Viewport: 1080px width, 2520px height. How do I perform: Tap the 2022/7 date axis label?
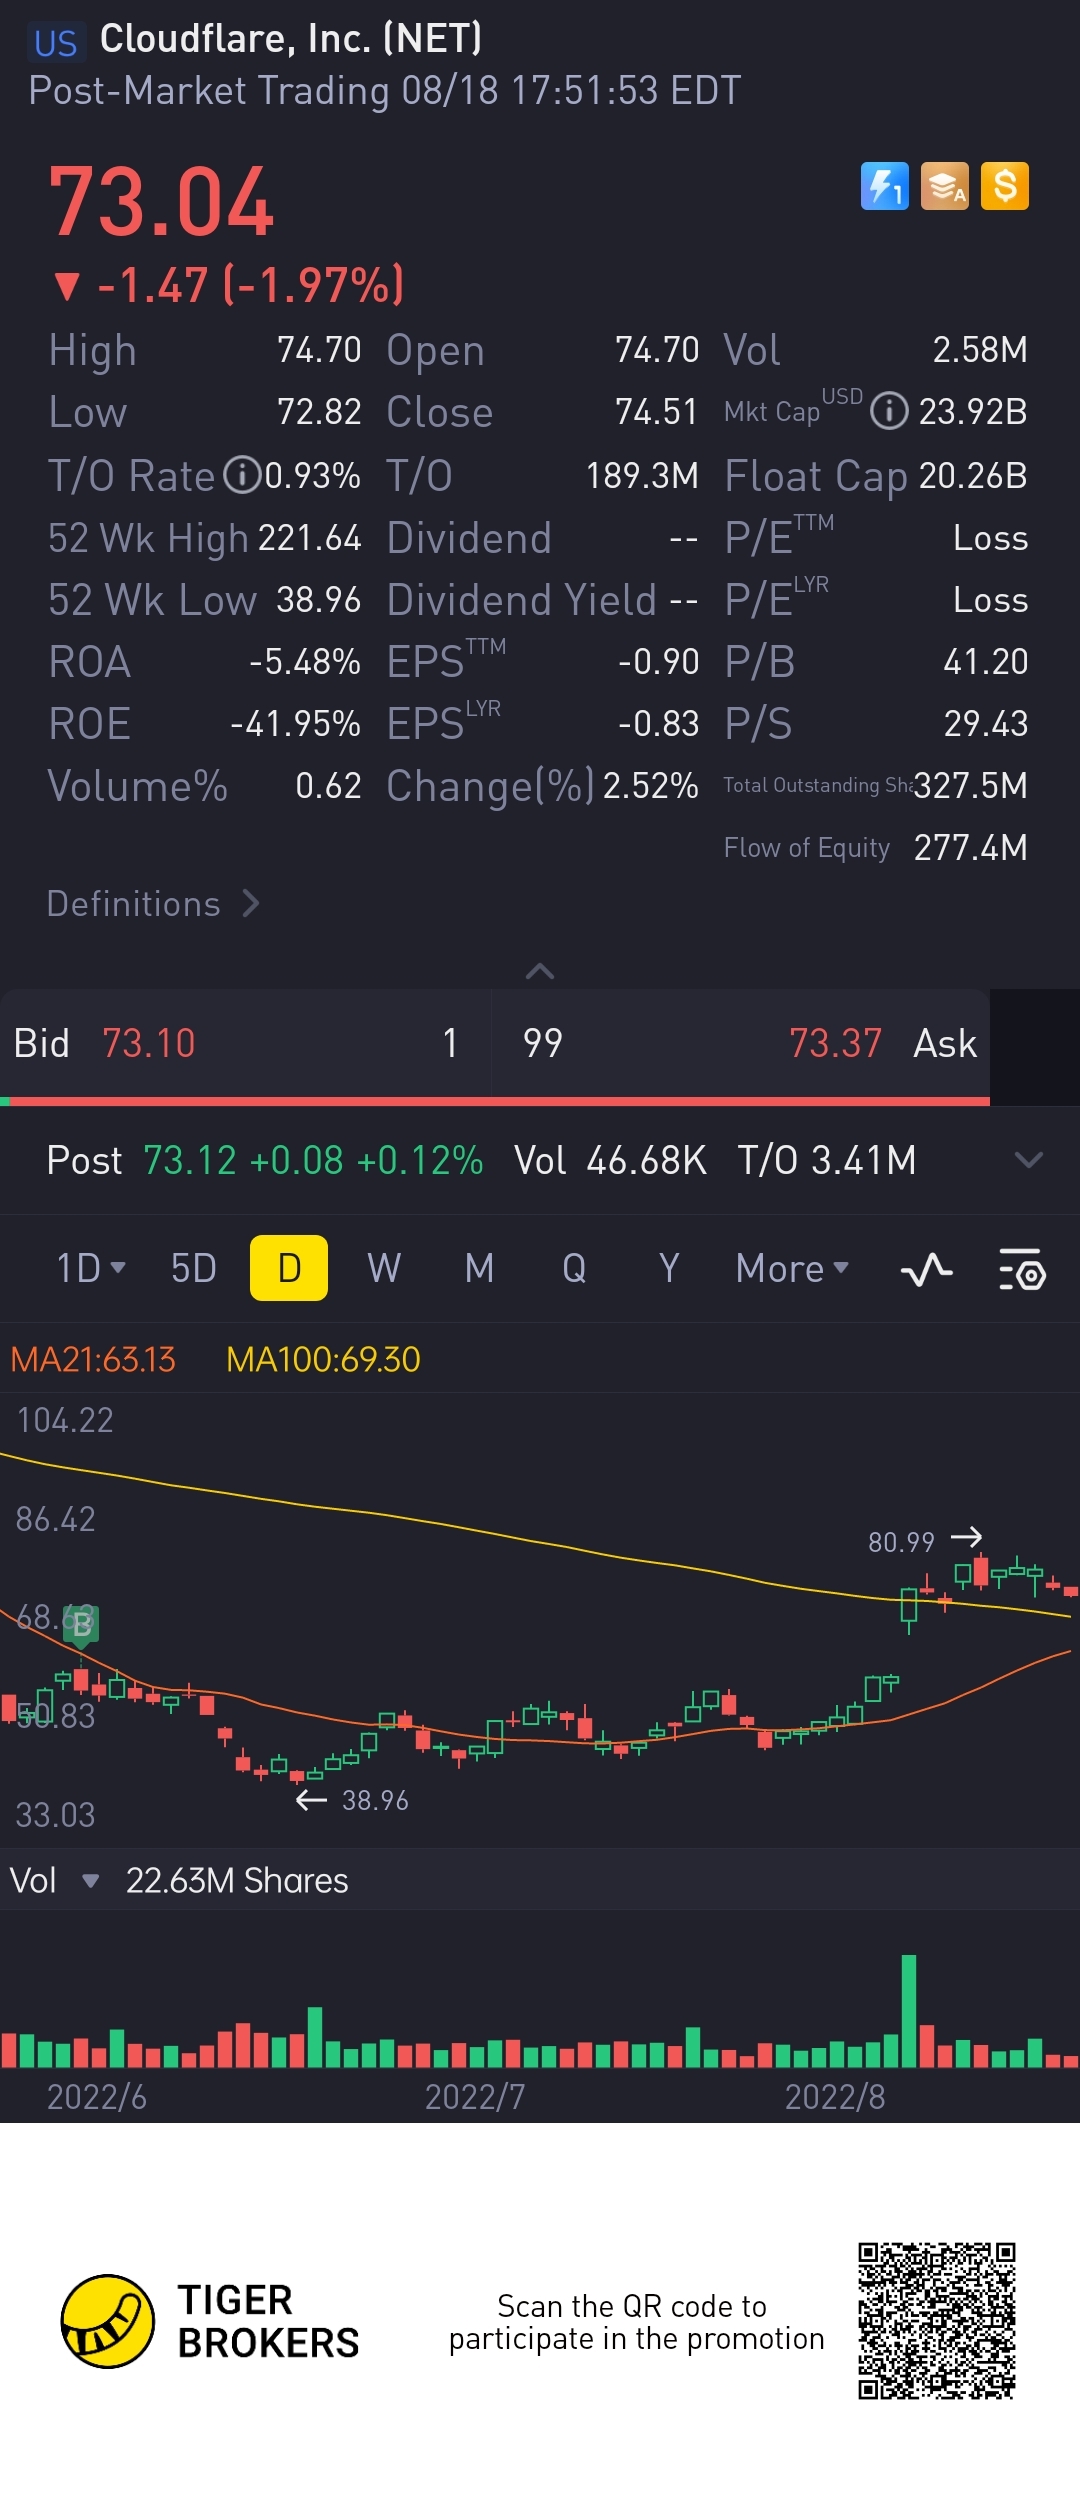(x=475, y=2097)
